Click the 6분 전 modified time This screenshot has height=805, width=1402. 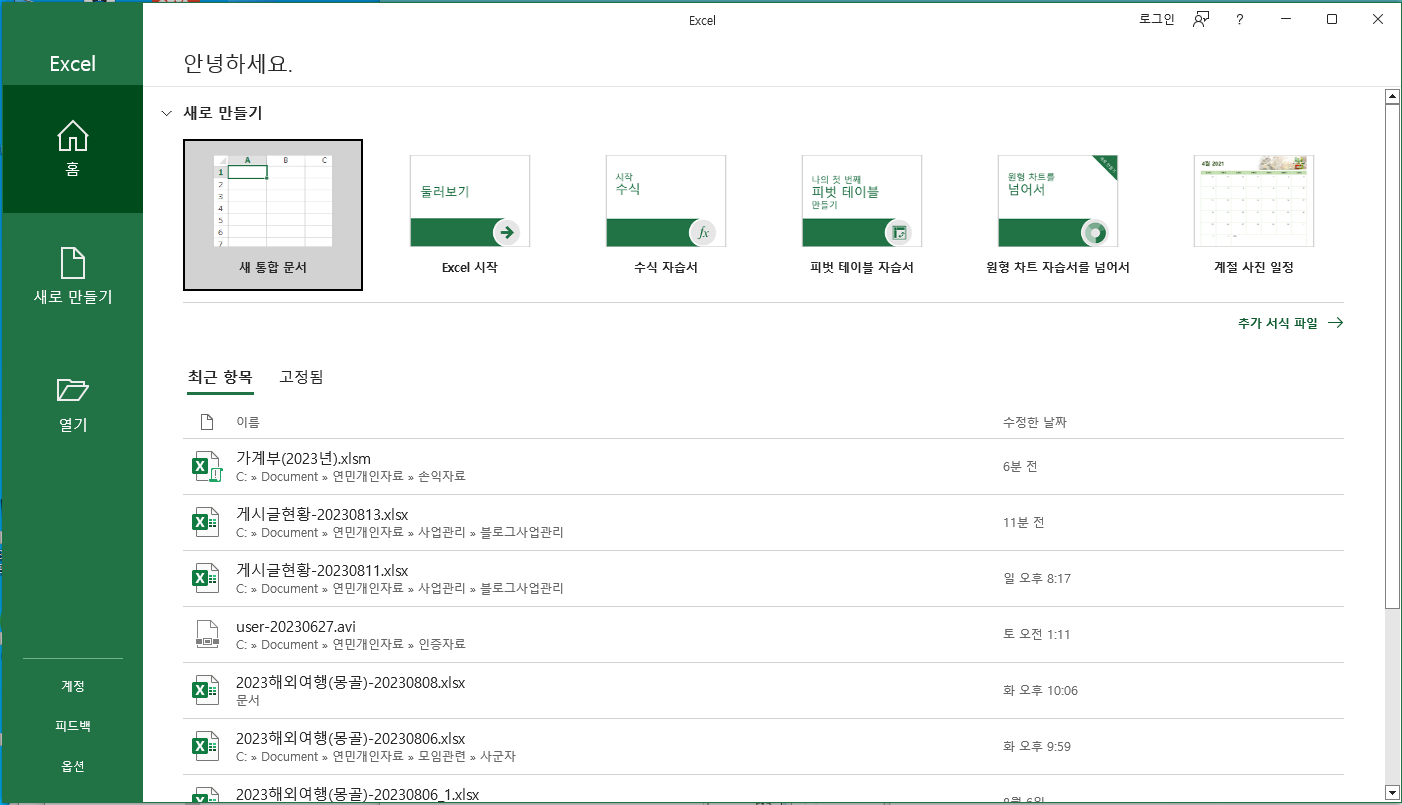pos(1020,467)
